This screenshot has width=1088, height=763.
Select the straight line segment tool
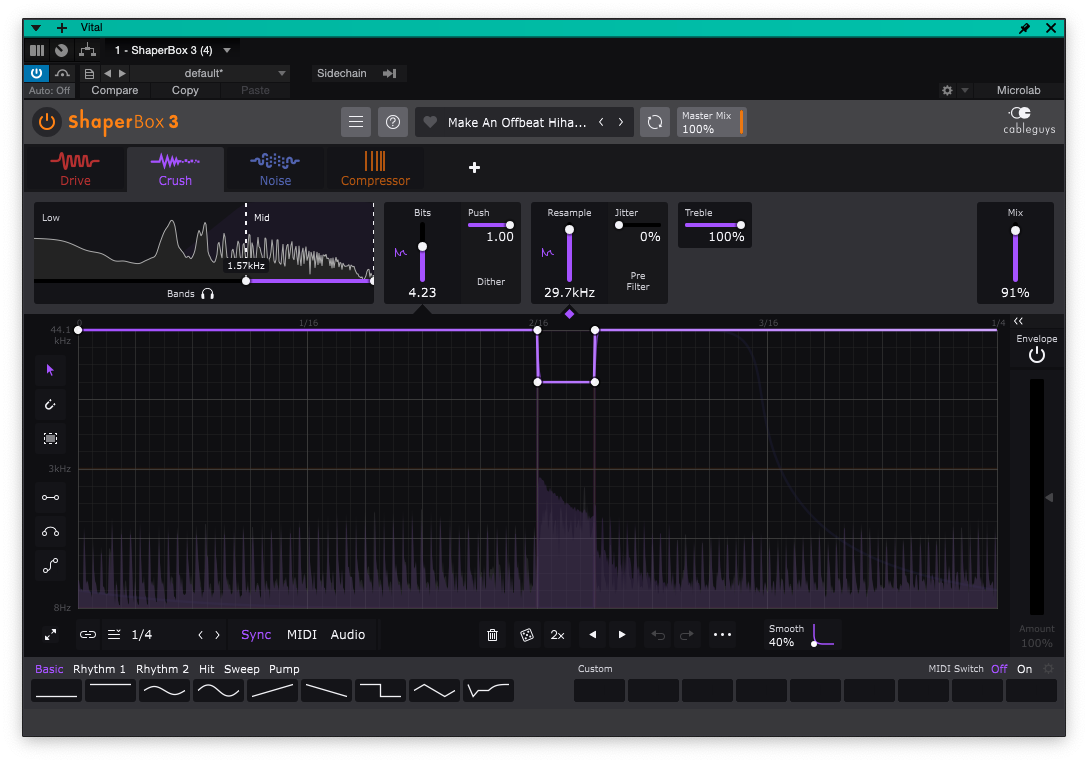50,497
